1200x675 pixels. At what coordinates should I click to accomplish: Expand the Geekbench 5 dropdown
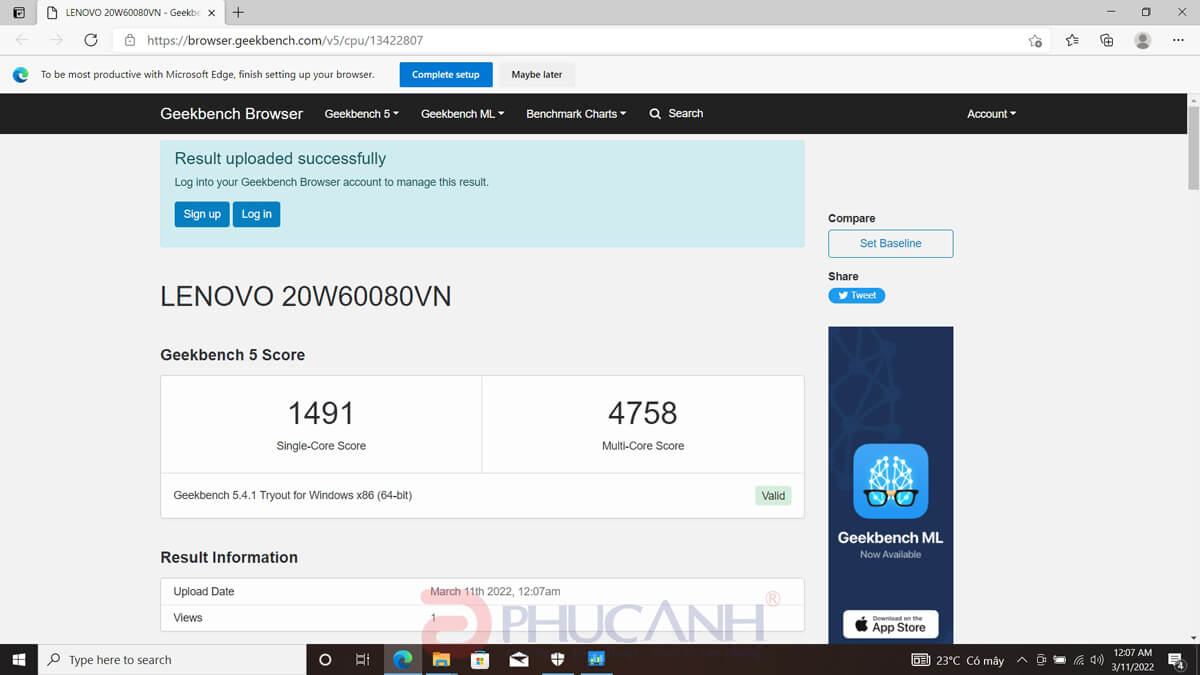361,114
